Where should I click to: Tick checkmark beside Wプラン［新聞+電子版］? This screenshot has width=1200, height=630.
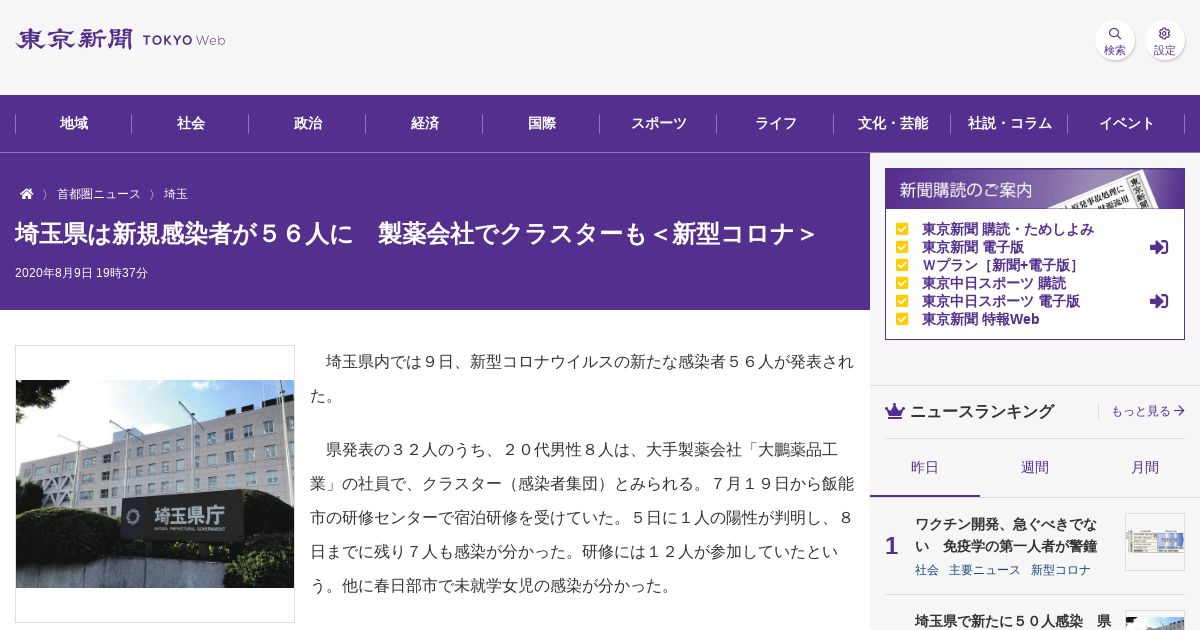click(x=902, y=265)
